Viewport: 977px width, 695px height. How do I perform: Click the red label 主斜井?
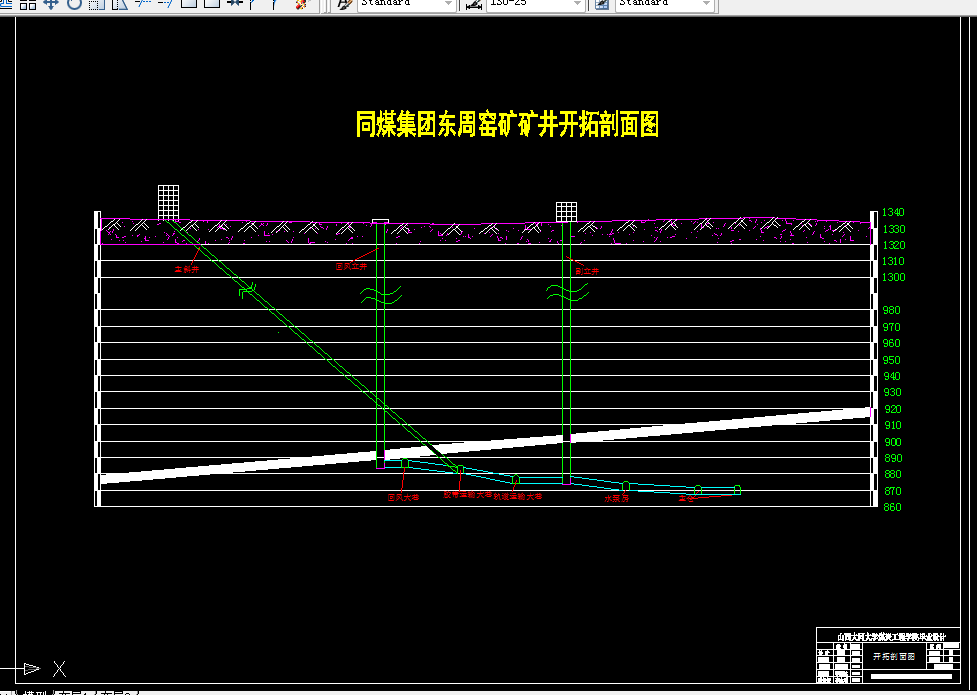[187, 269]
